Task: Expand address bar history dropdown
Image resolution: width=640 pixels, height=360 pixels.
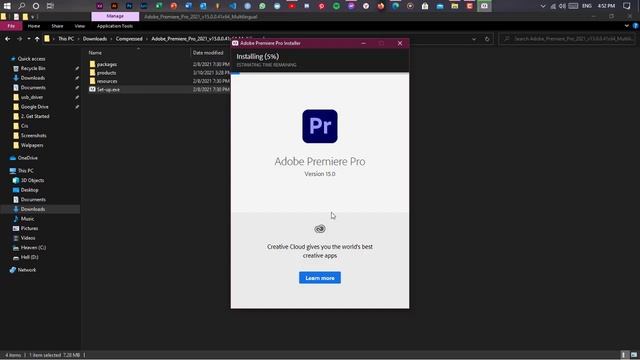Action: coord(474,39)
